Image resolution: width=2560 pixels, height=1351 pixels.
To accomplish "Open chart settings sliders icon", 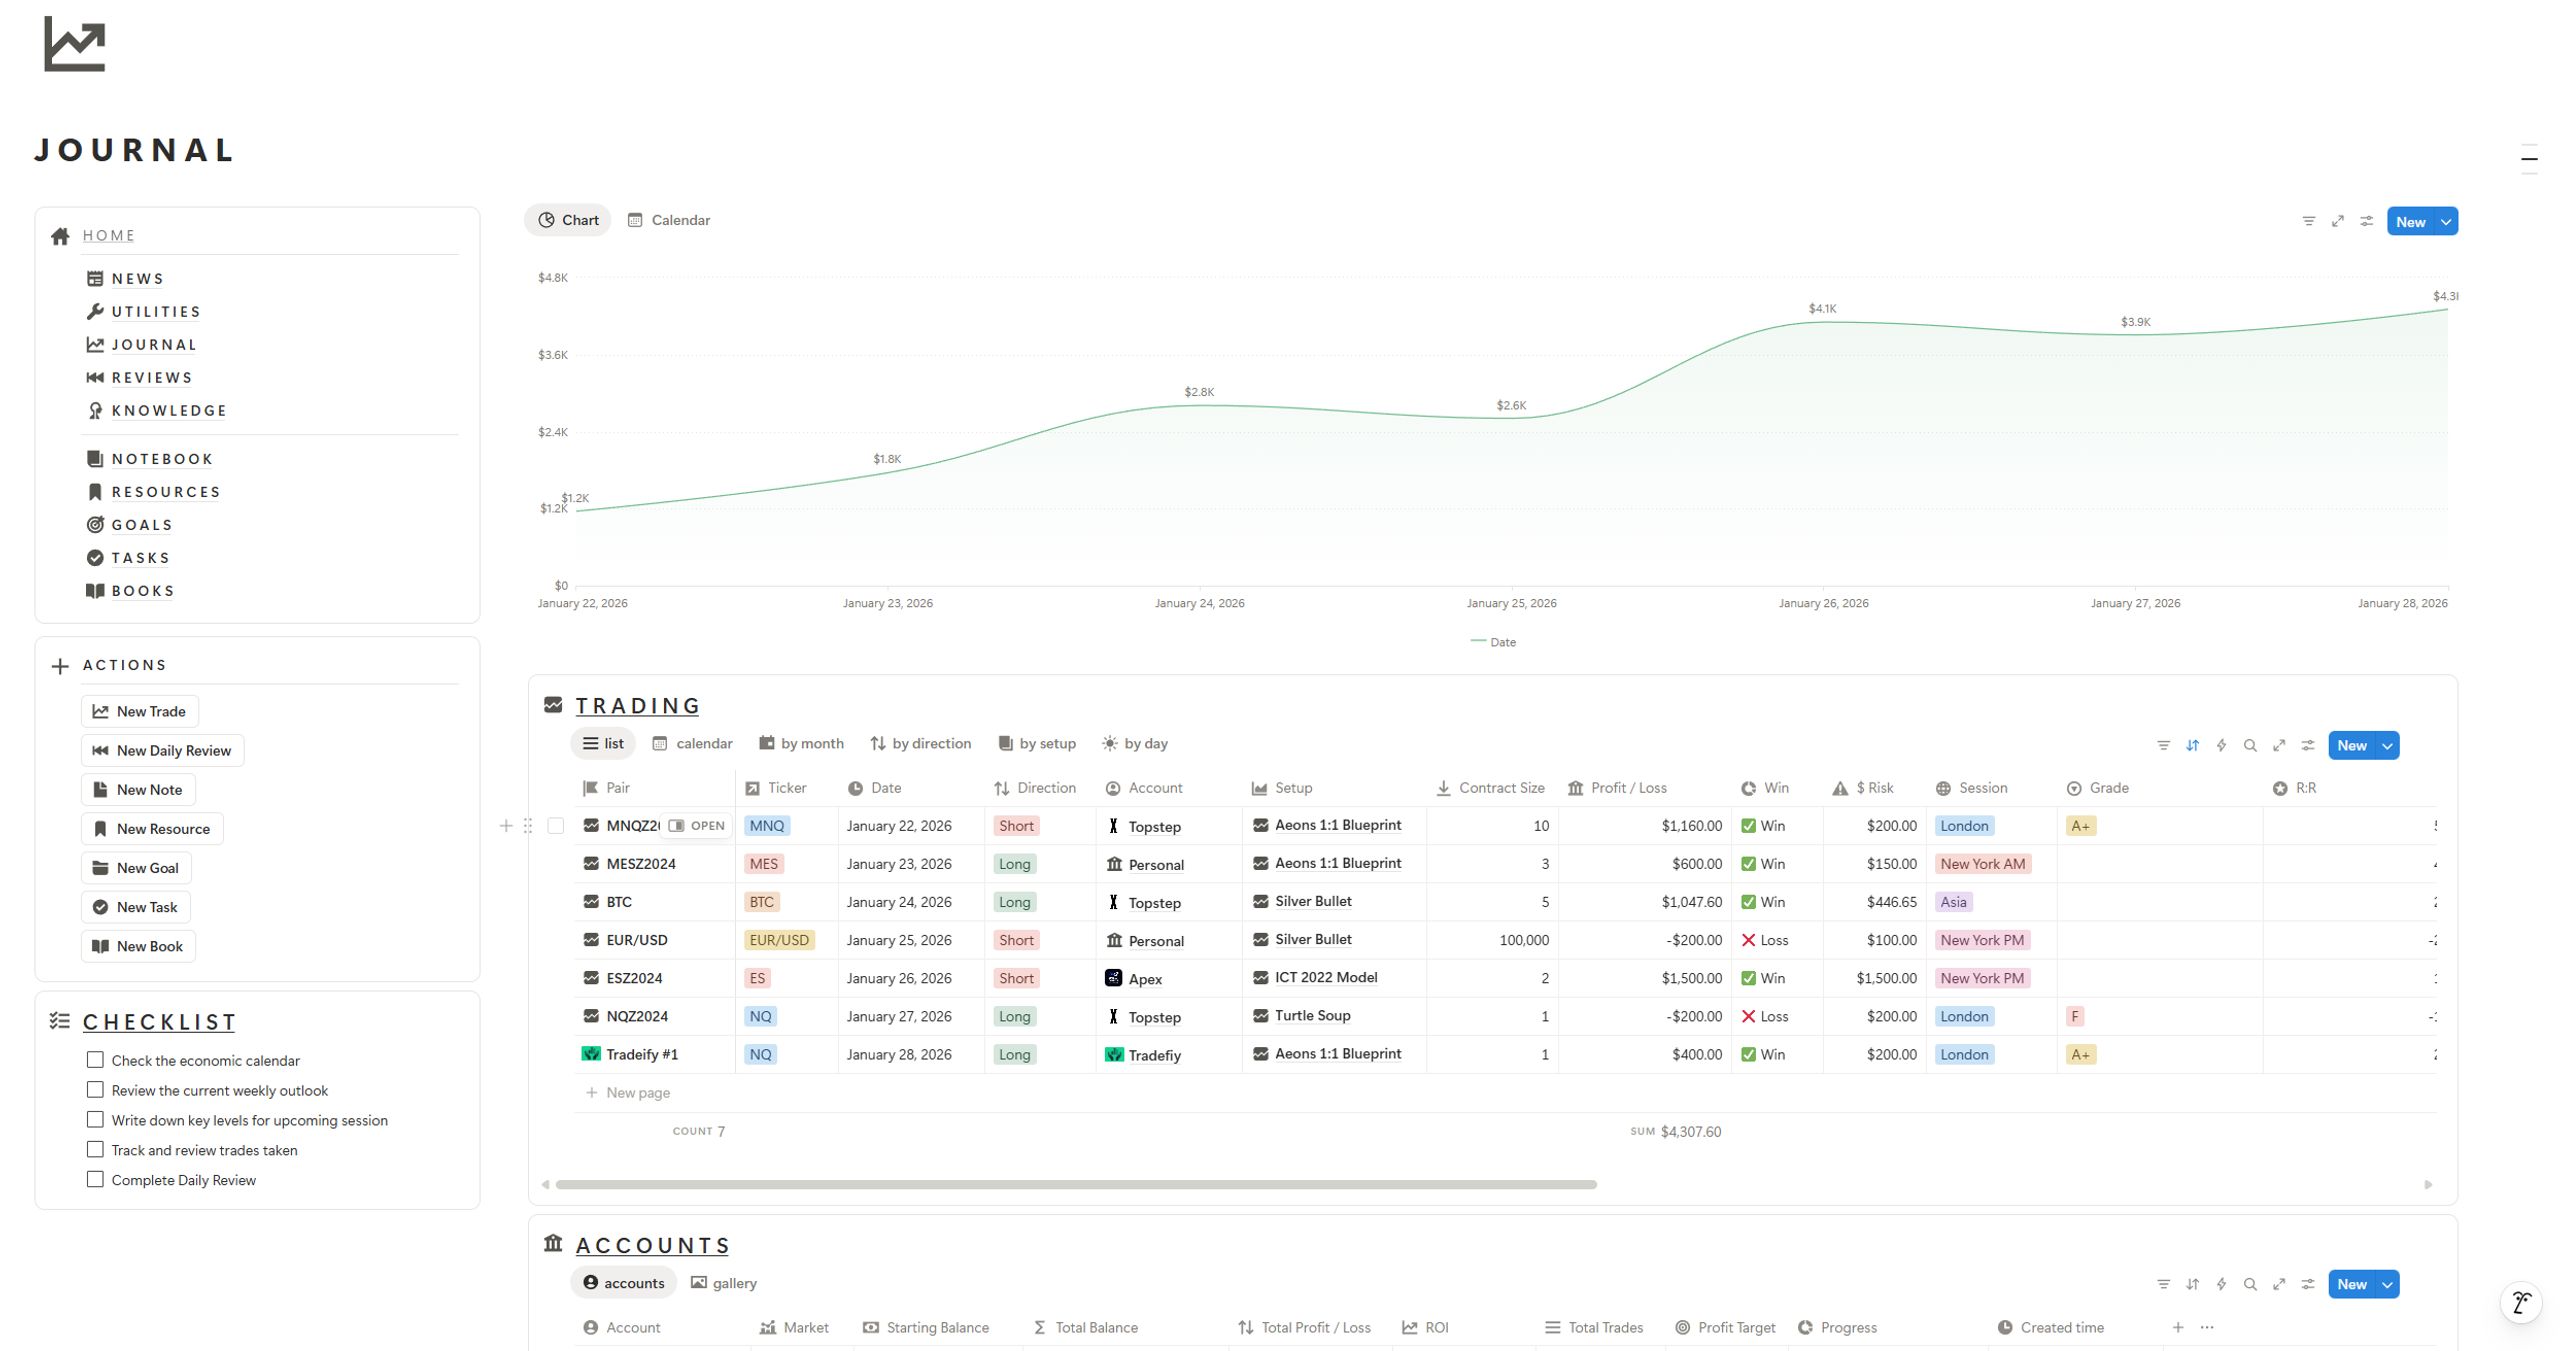I will click(2367, 221).
